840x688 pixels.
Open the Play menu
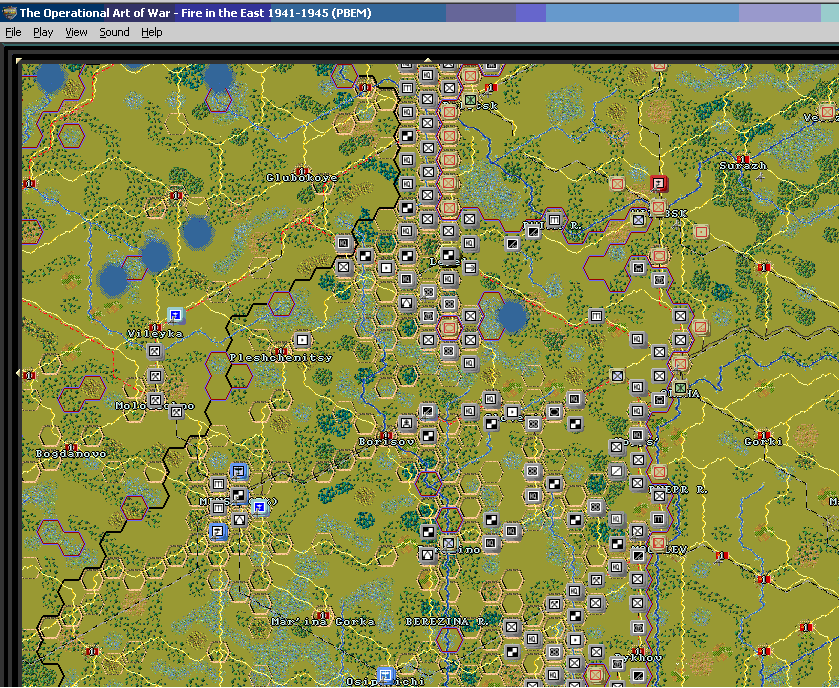tap(43, 32)
